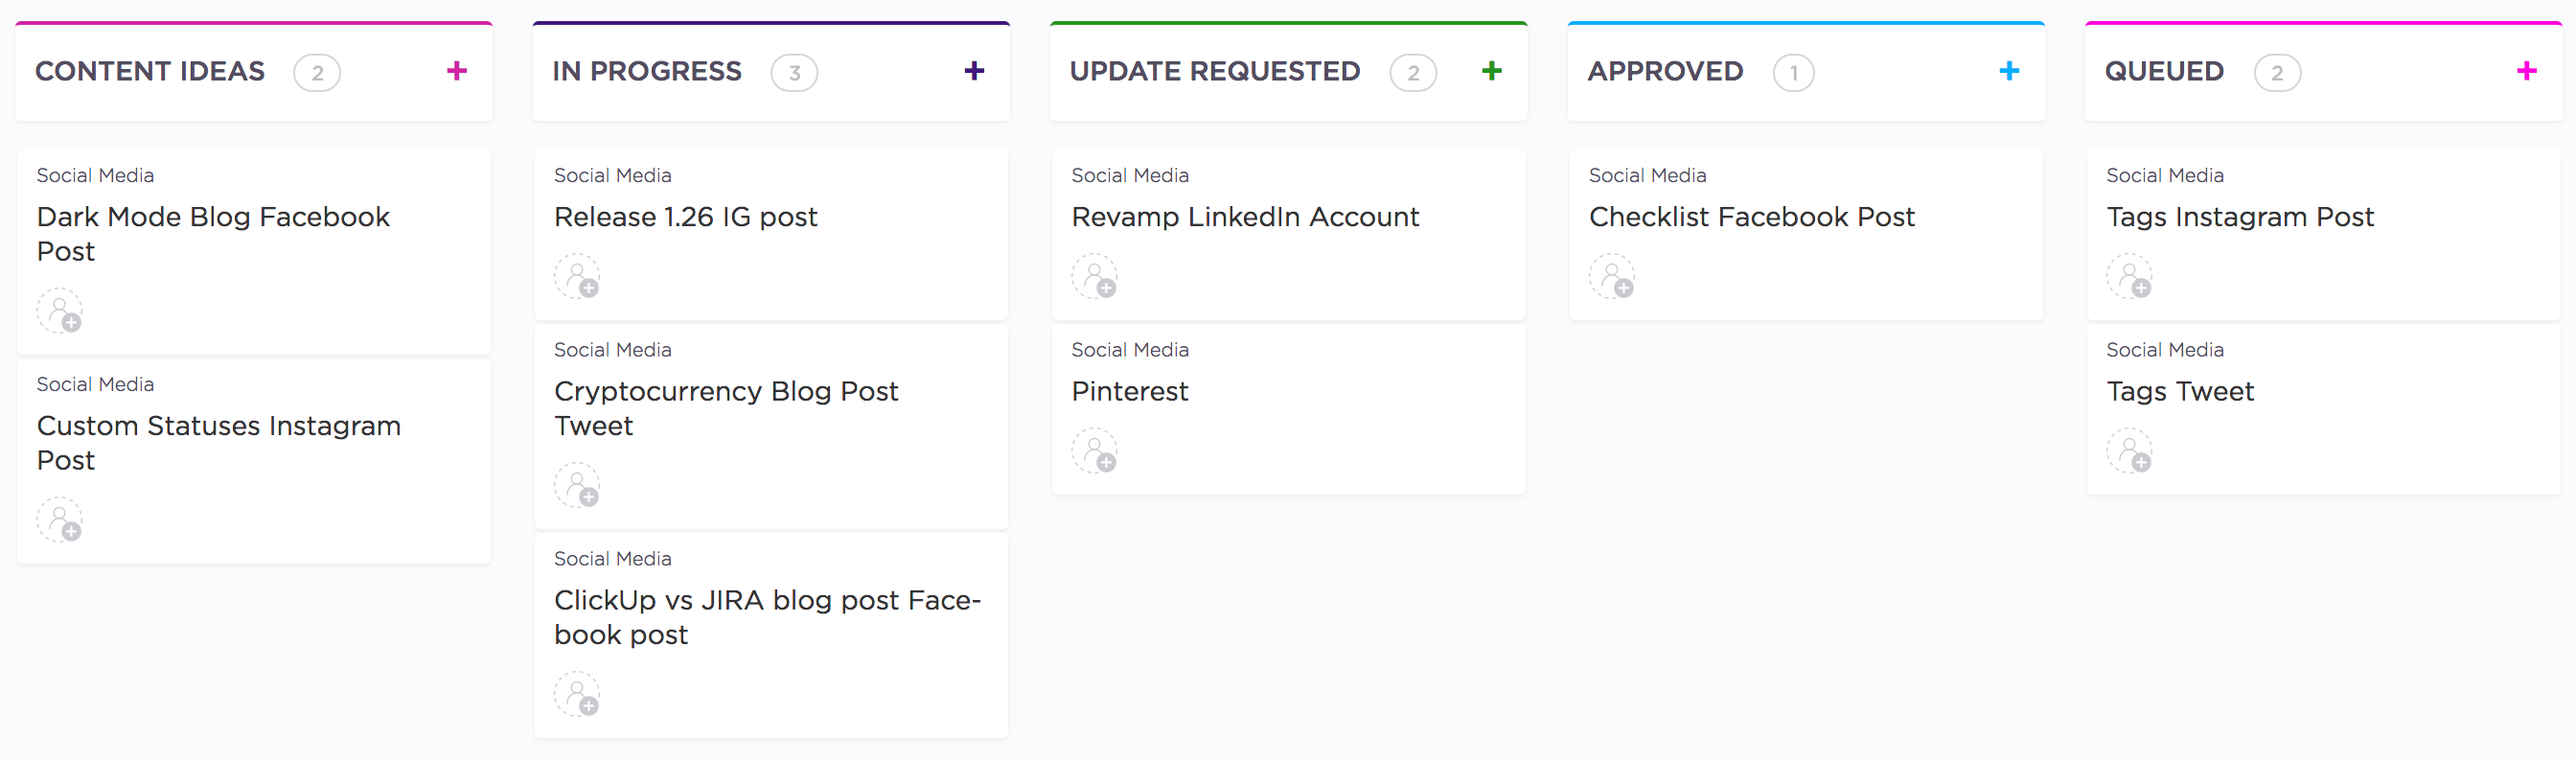Add a task to Queued column

(2526, 71)
